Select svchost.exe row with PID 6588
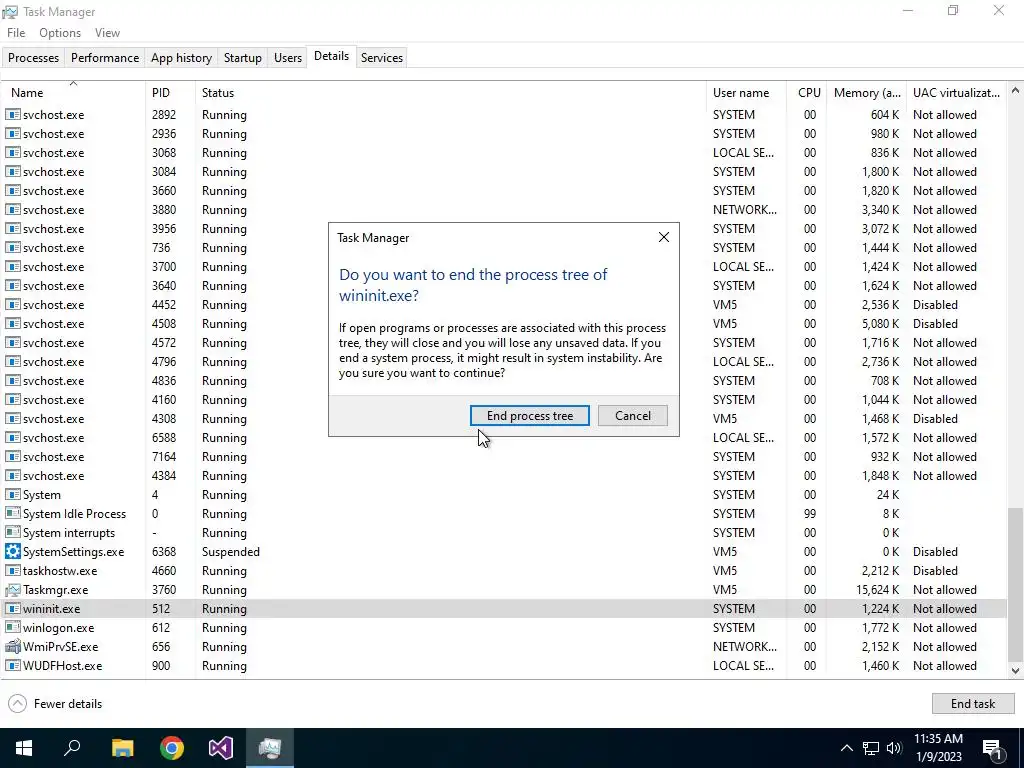 [504, 438]
